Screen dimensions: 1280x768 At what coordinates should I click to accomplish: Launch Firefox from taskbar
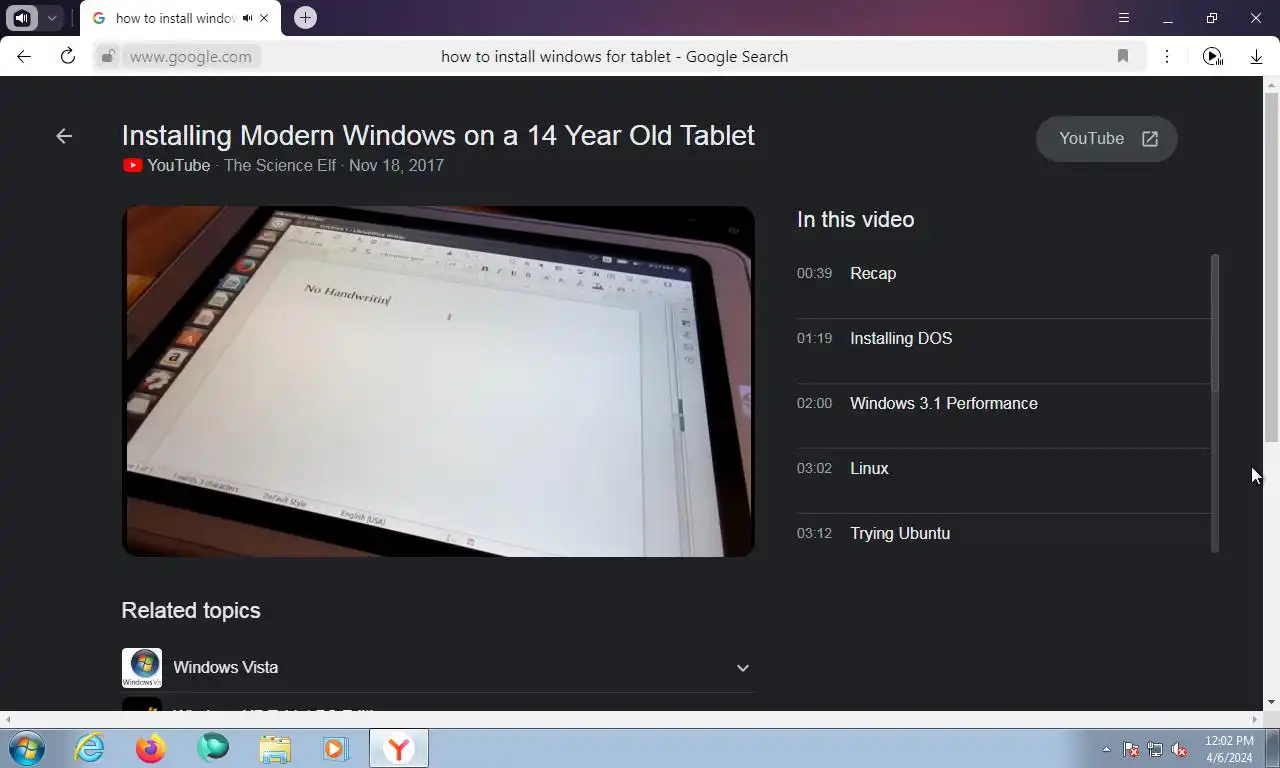click(x=151, y=748)
